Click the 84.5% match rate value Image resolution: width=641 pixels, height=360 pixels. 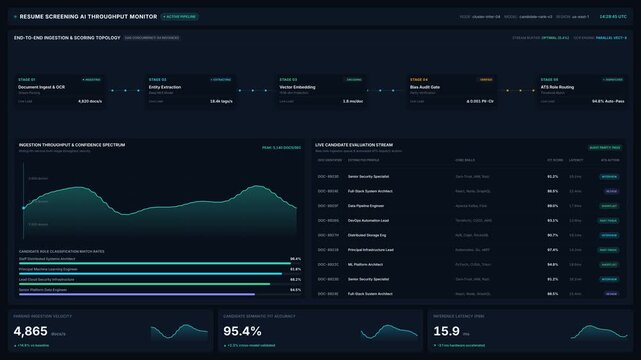pos(296,290)
